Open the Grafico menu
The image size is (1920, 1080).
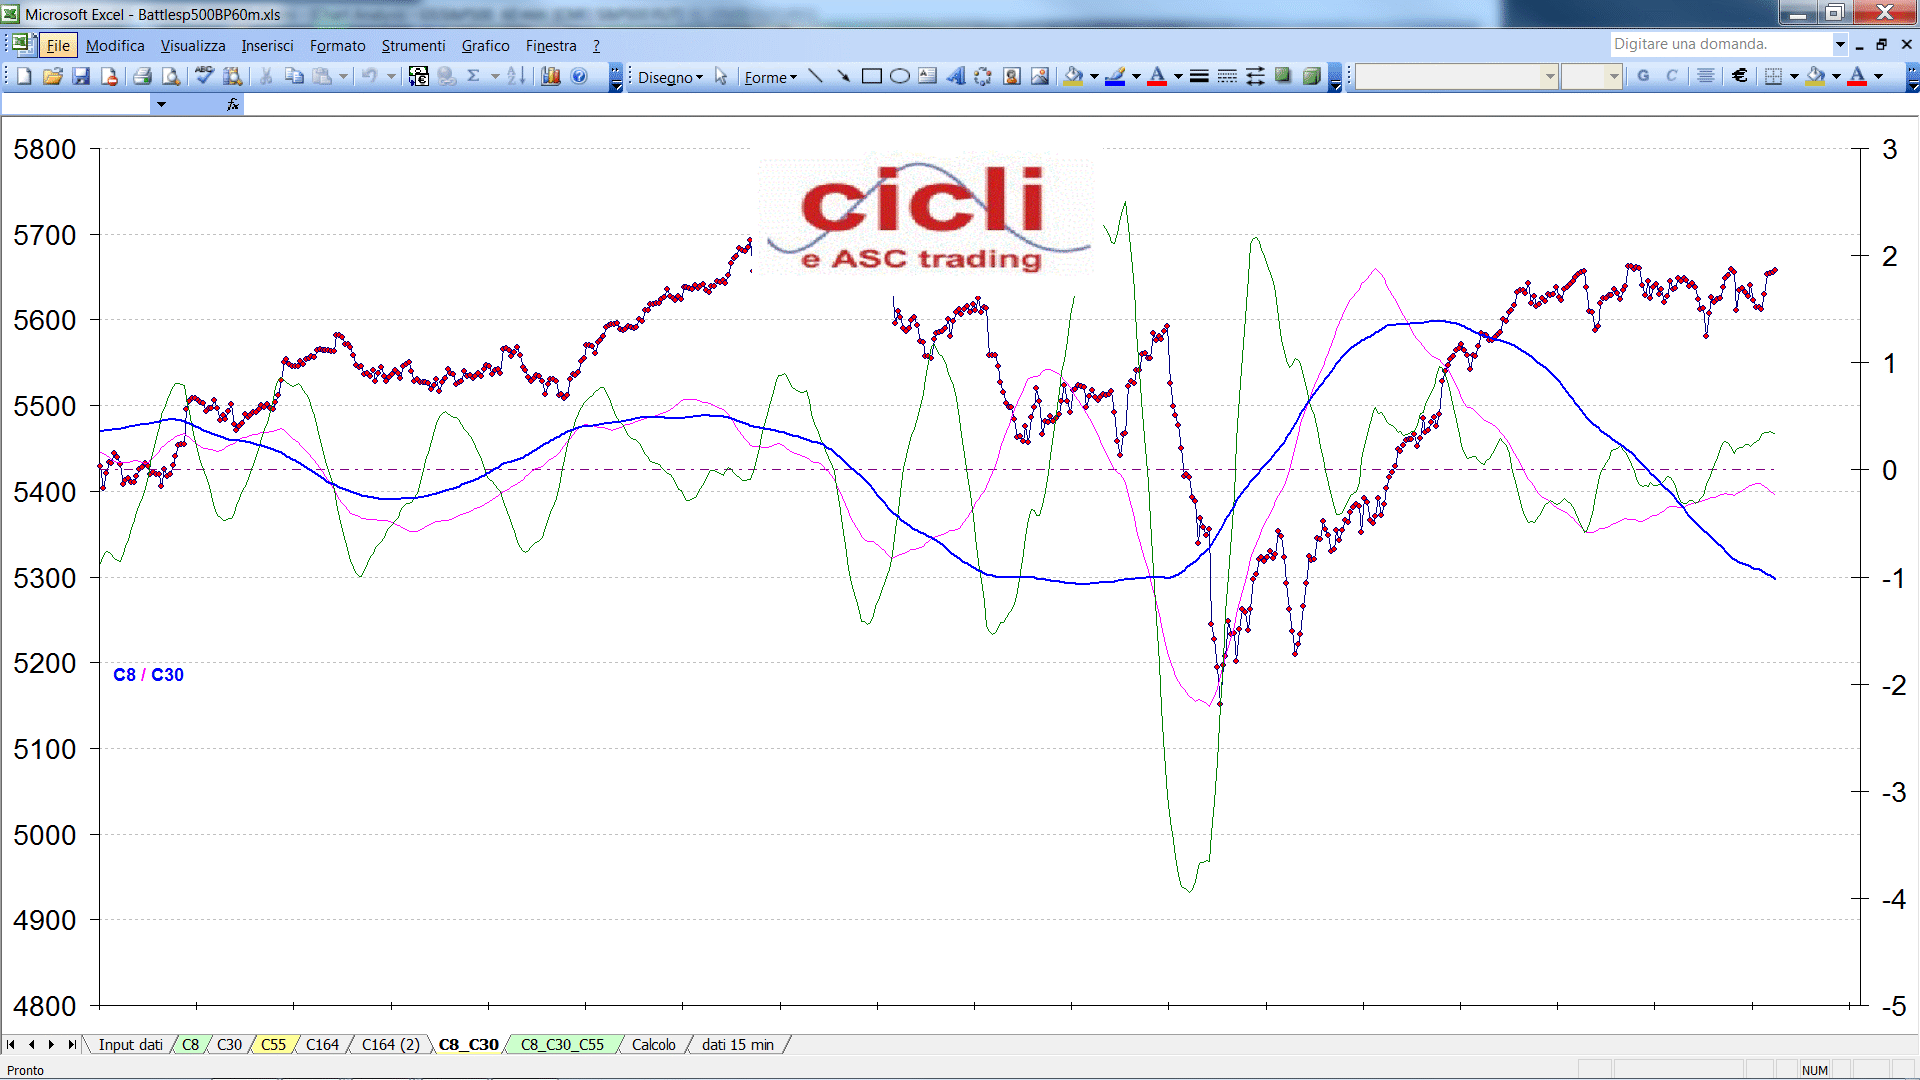click(x=486, y=45)
